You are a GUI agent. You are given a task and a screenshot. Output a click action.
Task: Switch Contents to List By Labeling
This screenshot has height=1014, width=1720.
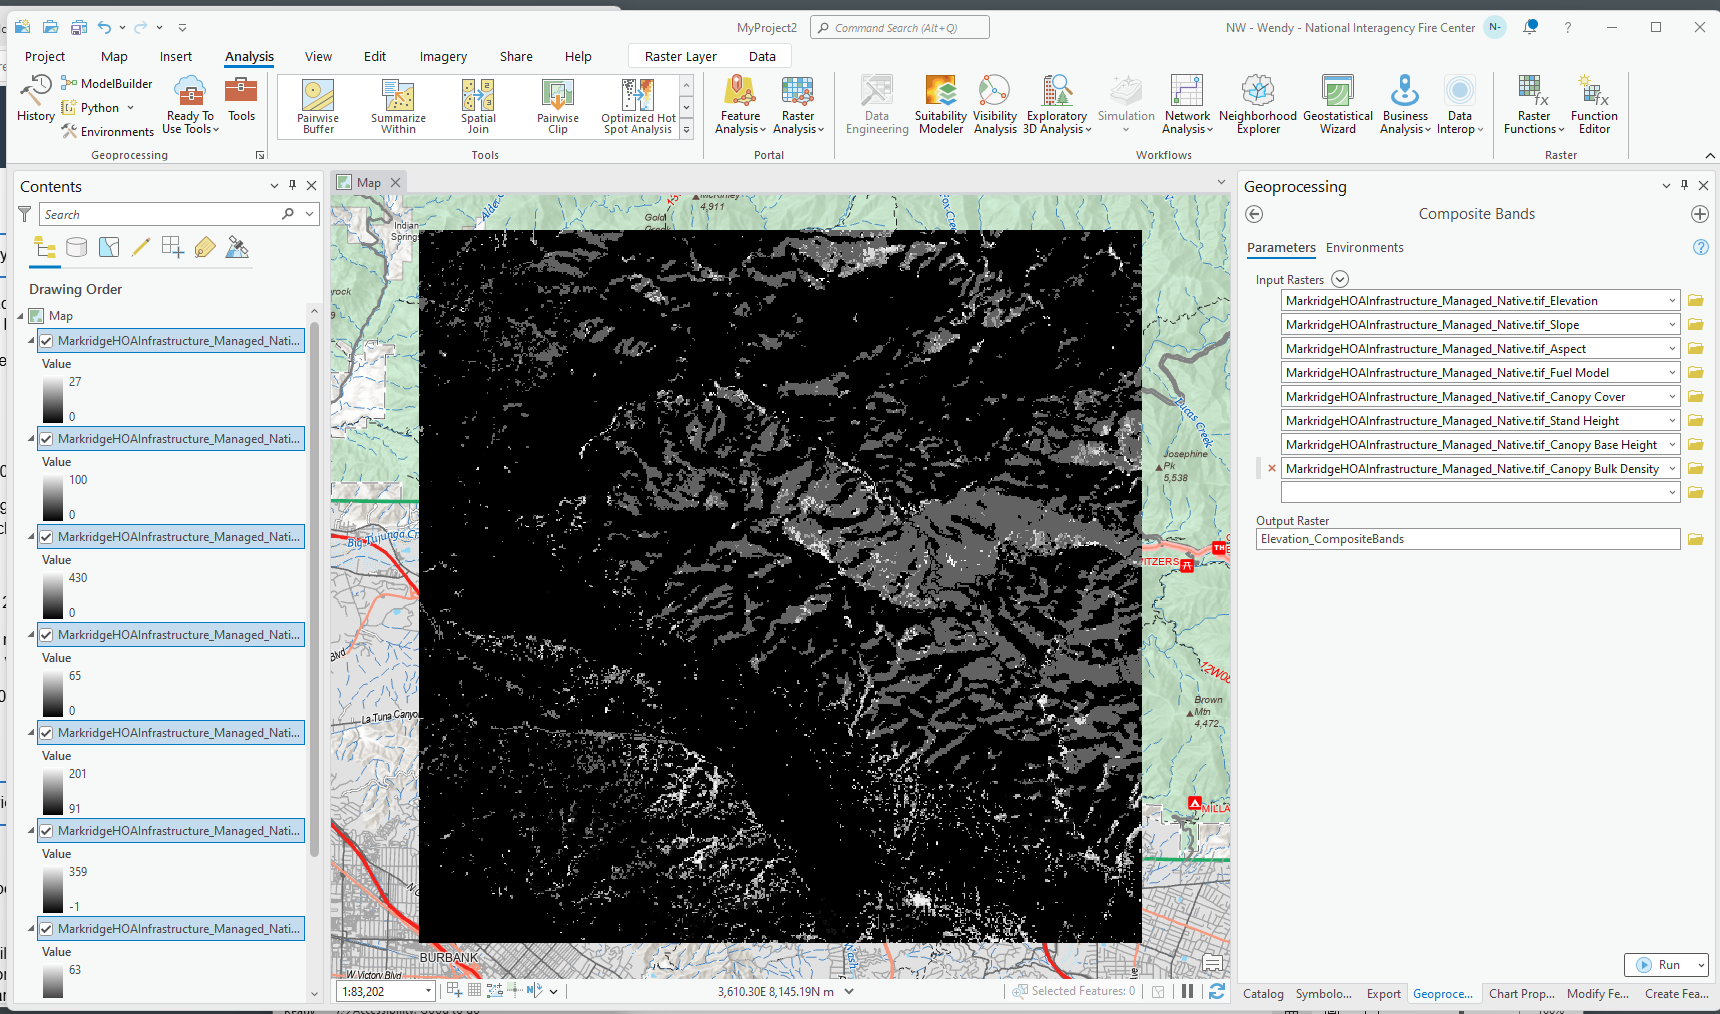(205, 247)
